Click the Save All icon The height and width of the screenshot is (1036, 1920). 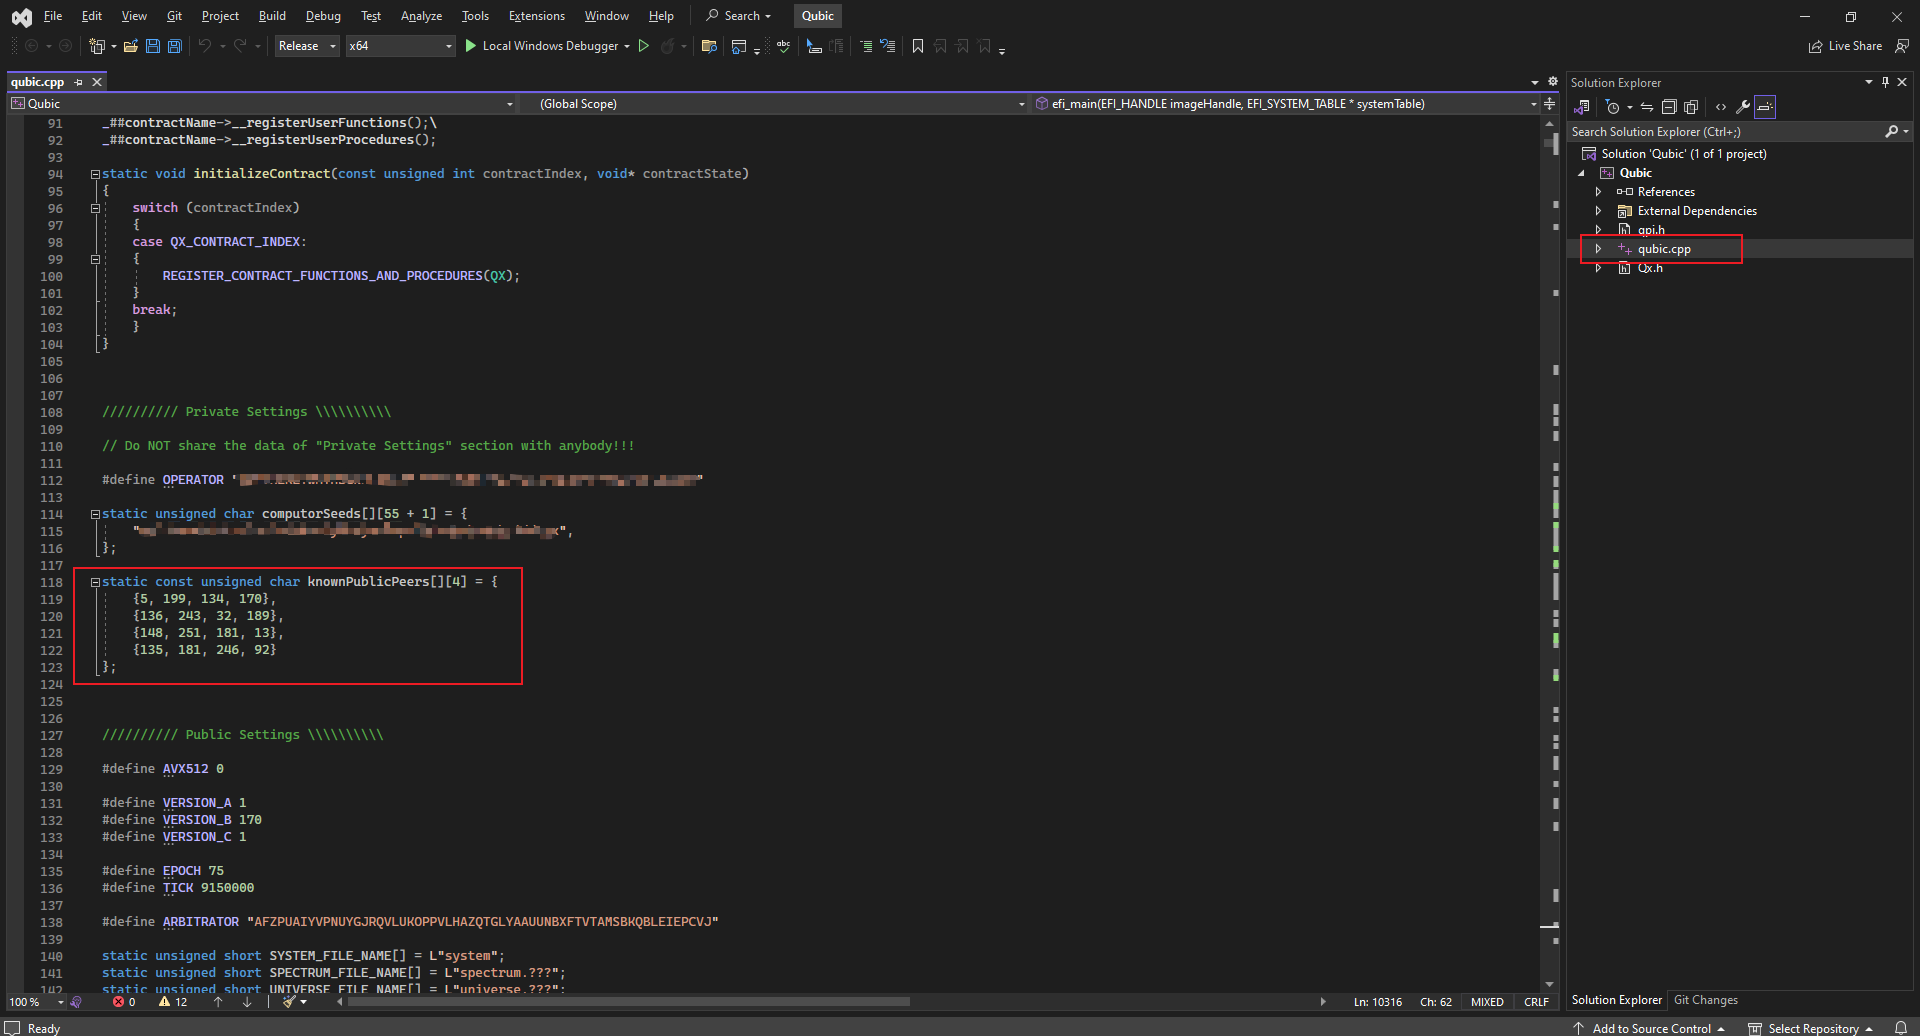click(x=175, y=46)
